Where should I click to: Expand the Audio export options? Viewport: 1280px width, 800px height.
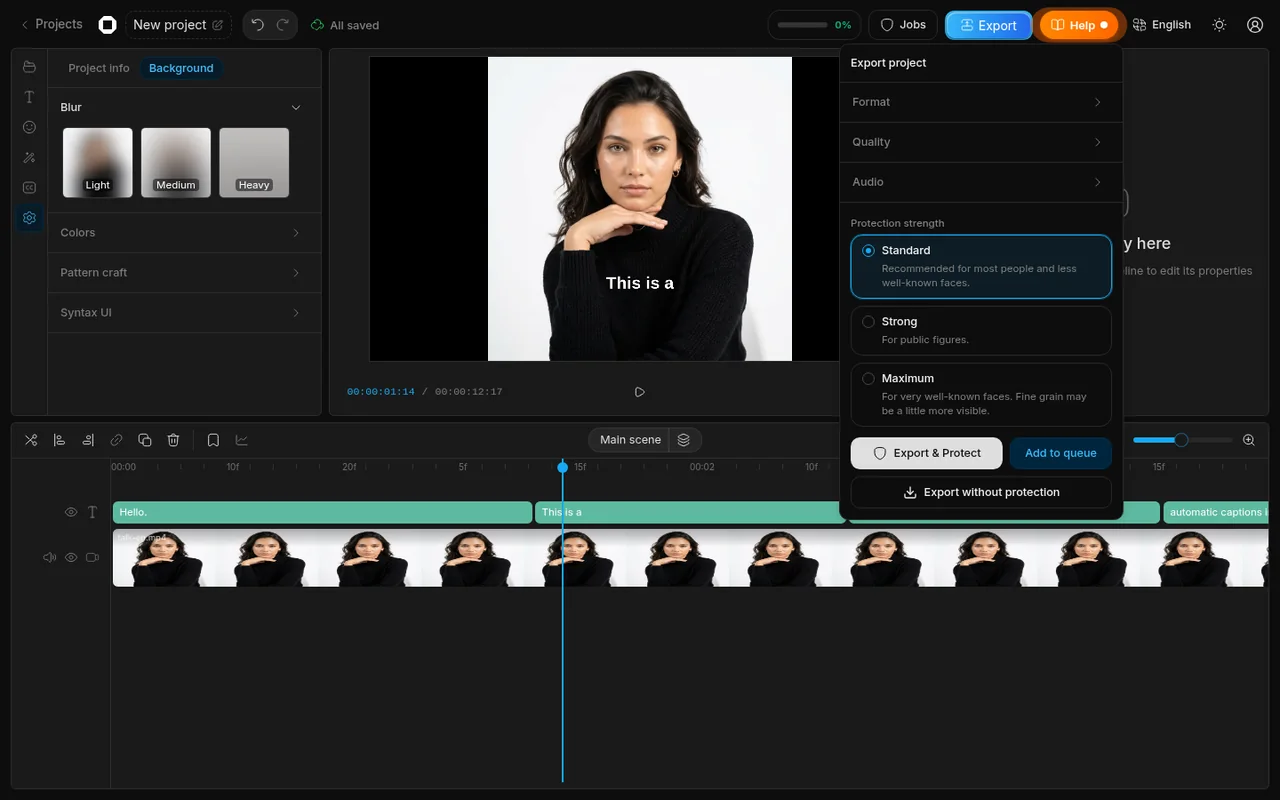981,182
